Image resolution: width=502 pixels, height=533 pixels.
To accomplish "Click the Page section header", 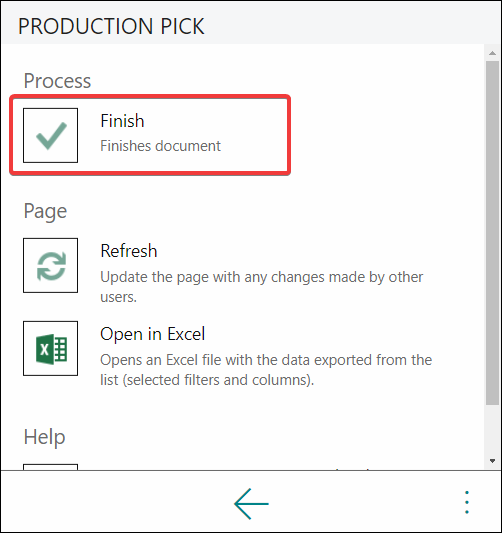I will (45, 211).
